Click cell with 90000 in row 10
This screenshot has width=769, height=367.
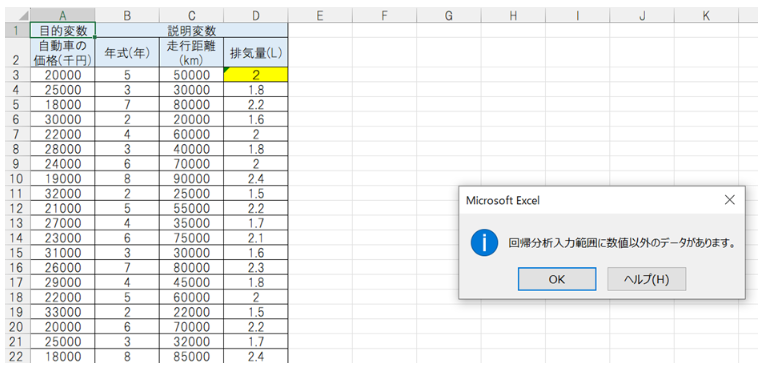[x=191, y=179]
